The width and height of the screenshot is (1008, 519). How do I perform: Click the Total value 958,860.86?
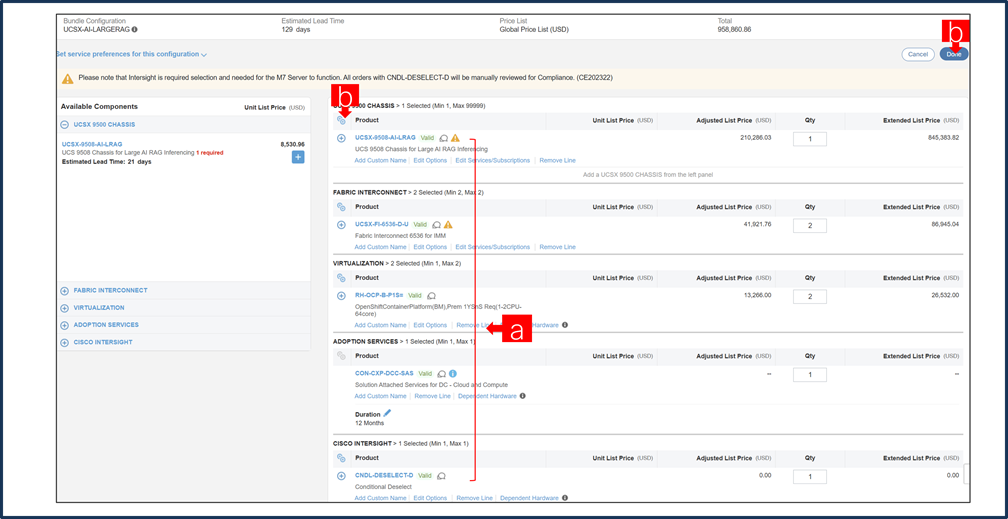pos(734,30)
